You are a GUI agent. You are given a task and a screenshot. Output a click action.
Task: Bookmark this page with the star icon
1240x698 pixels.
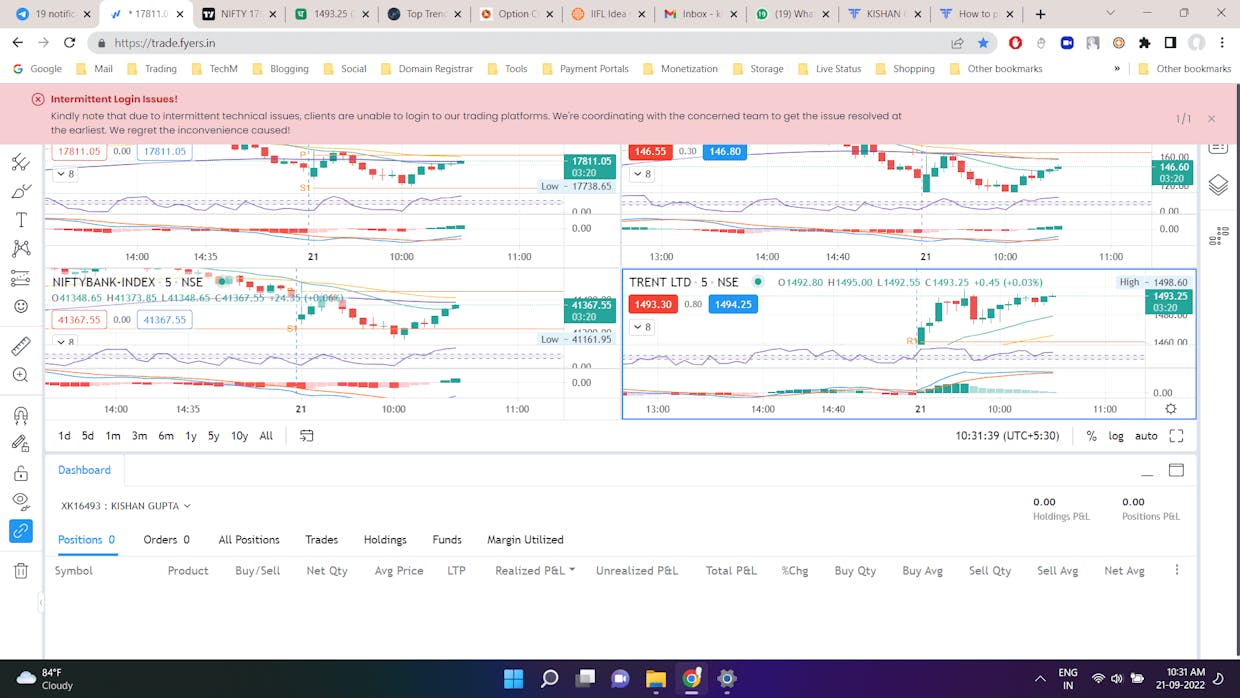983,43
